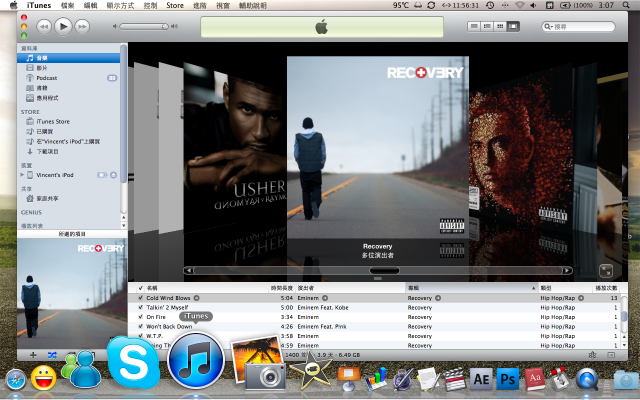Screen dimensions: 640x400
Task: Open full-screen Cover Flow button
Action: (606, 271)
